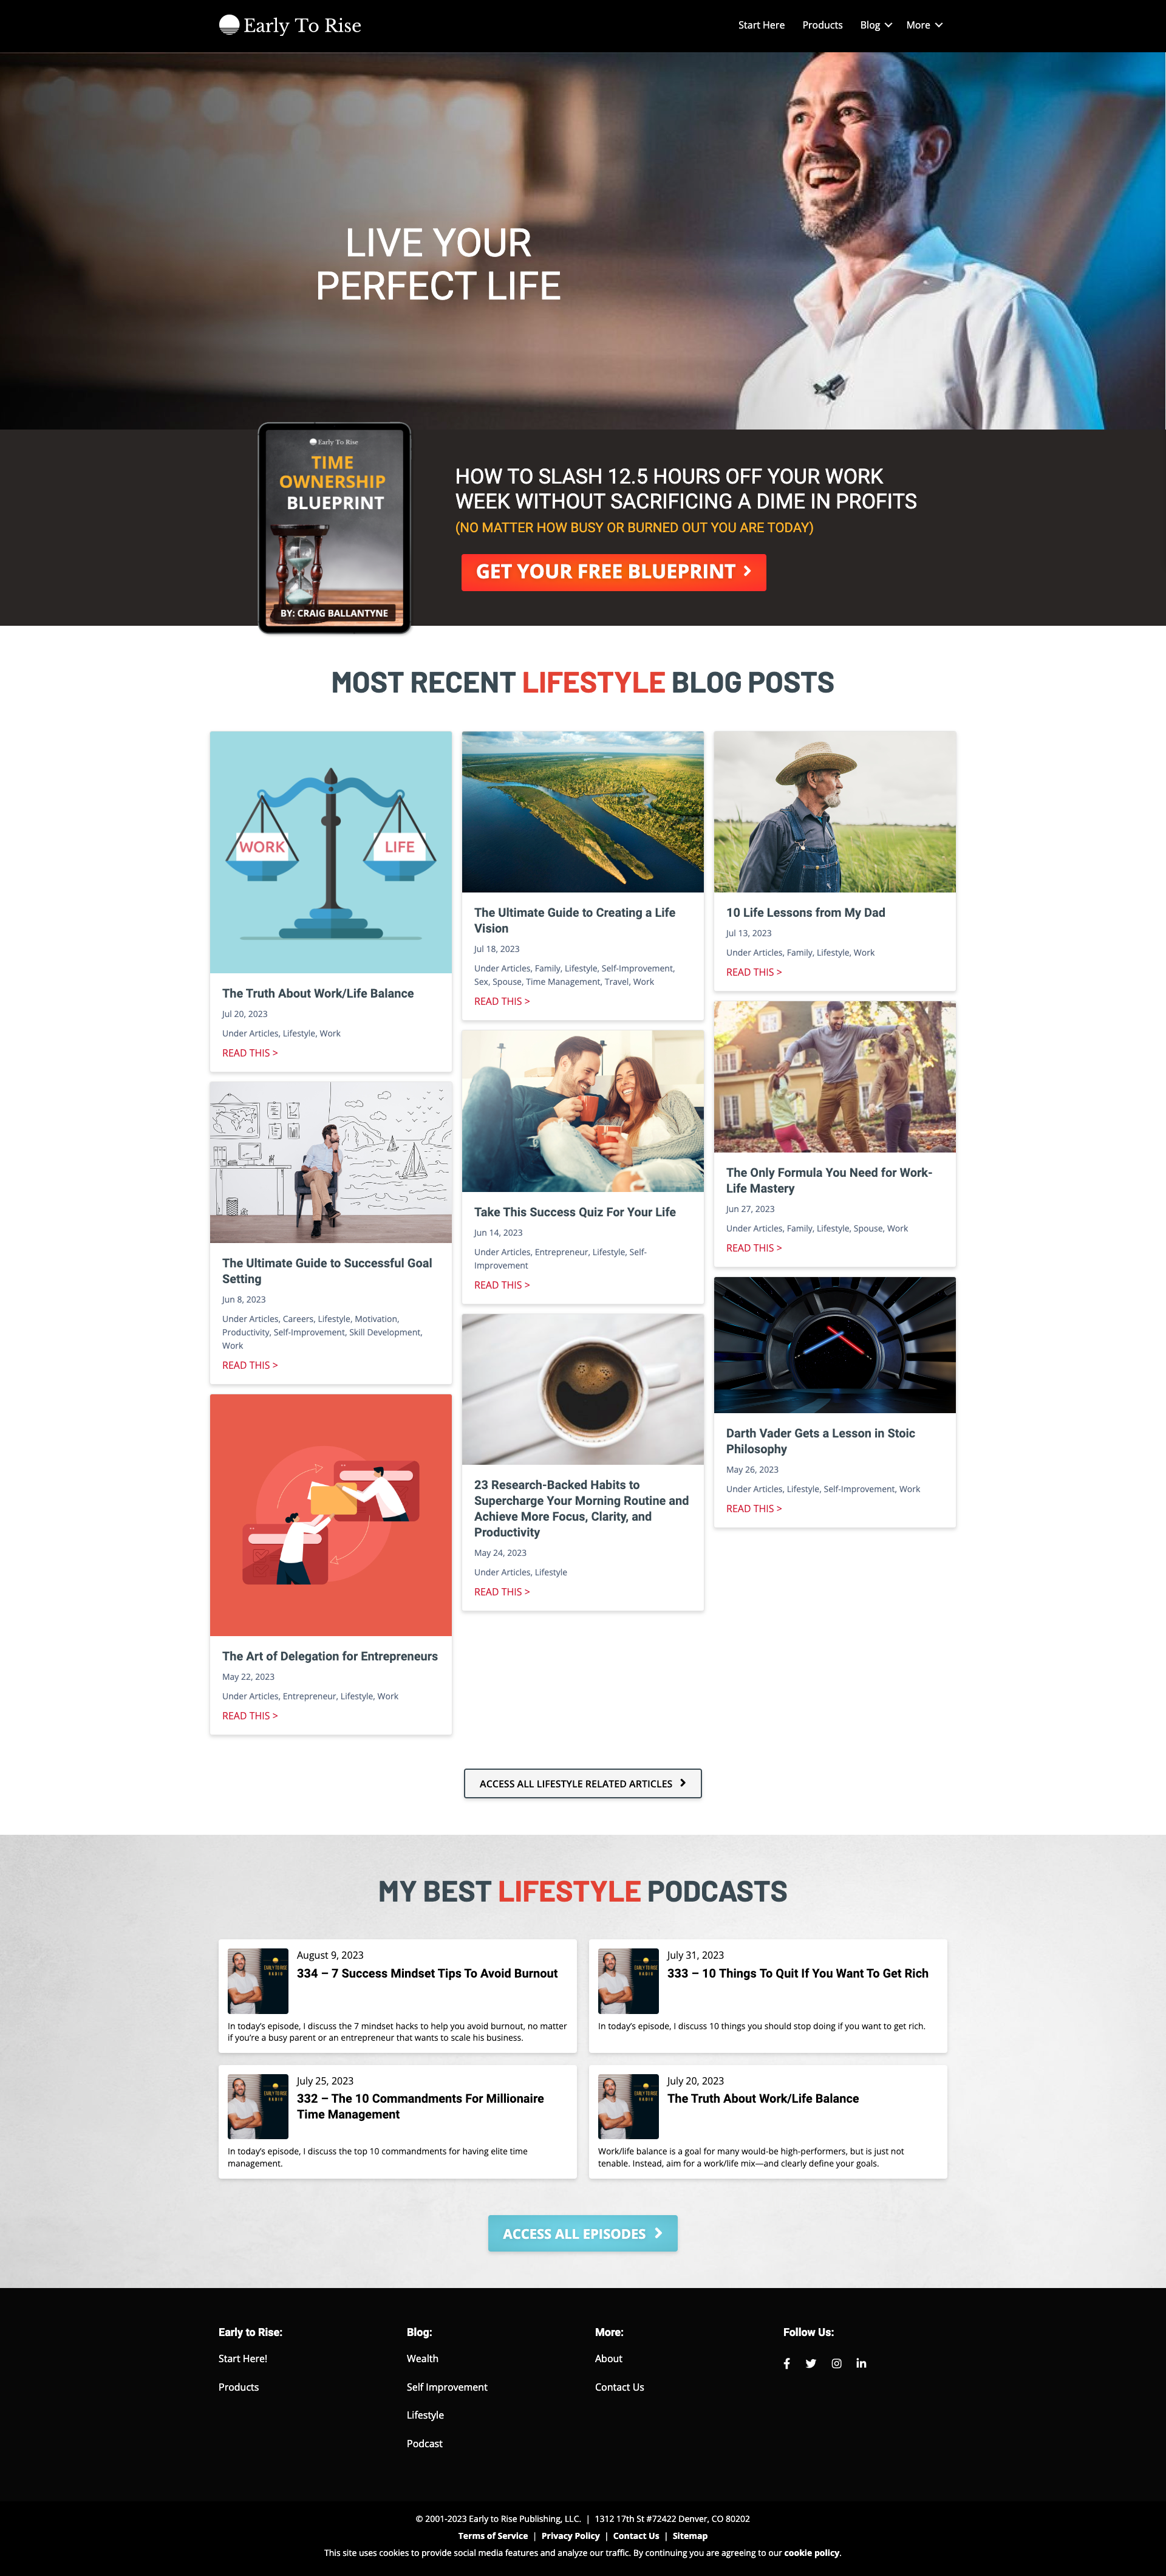Open Work/Life balance scales thumbnail
Image resolution: width=1166 pixels, height=2576 pixels.
pos(331,852)
